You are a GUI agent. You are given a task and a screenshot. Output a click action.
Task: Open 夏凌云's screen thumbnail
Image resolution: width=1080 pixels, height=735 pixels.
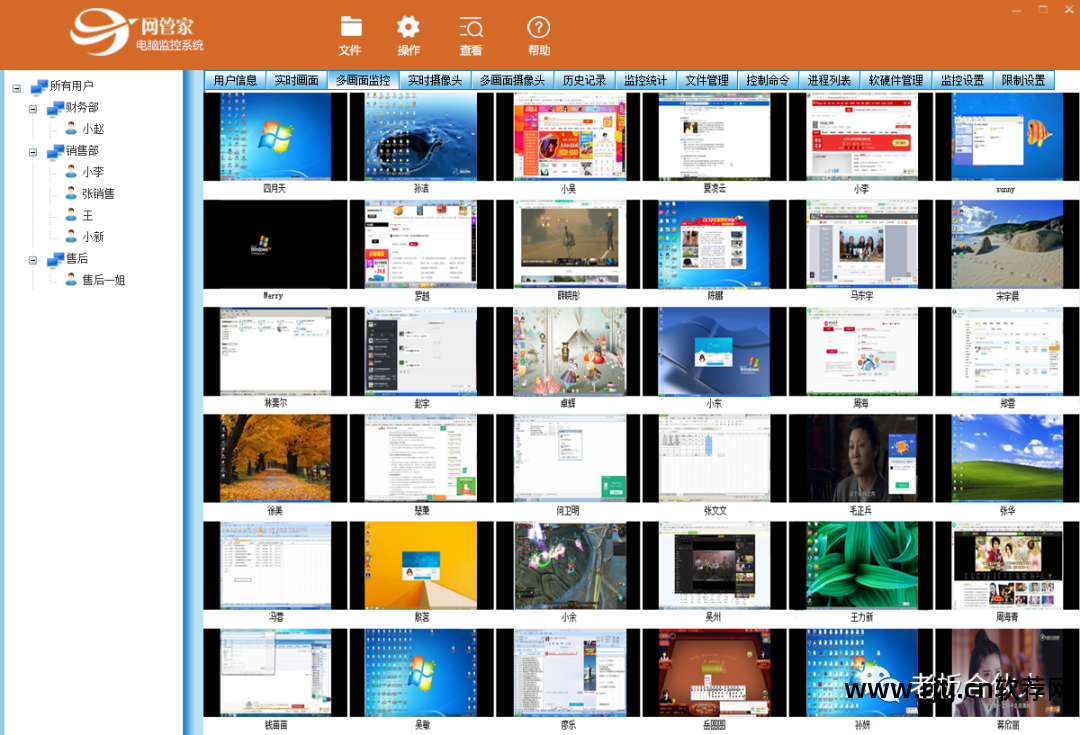(x=714, y=136)
